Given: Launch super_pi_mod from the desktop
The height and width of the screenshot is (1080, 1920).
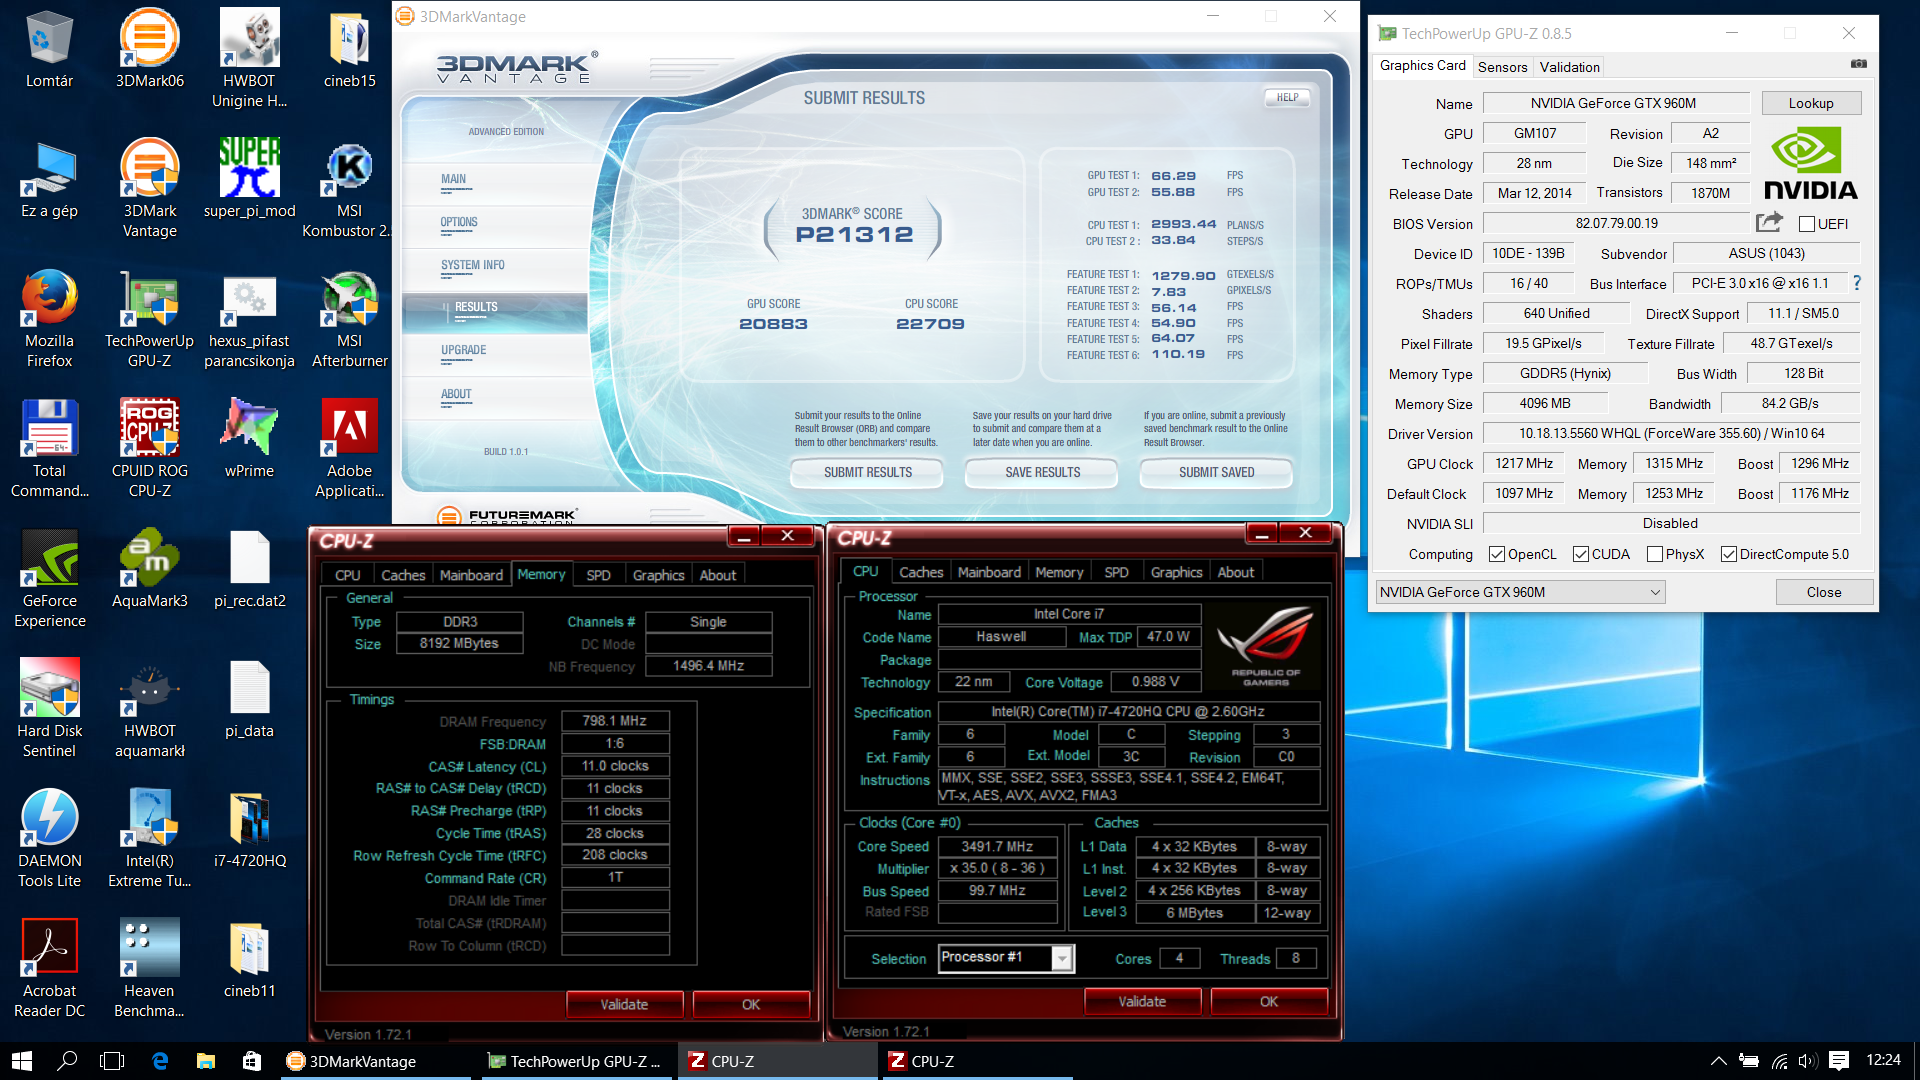Looking at the screenshot, I should (249, 180).
